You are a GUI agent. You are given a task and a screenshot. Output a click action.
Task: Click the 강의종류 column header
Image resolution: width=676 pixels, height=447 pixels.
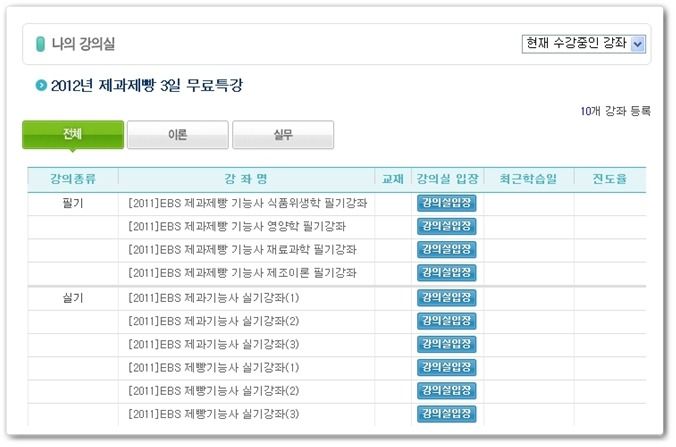pos(73,179)
